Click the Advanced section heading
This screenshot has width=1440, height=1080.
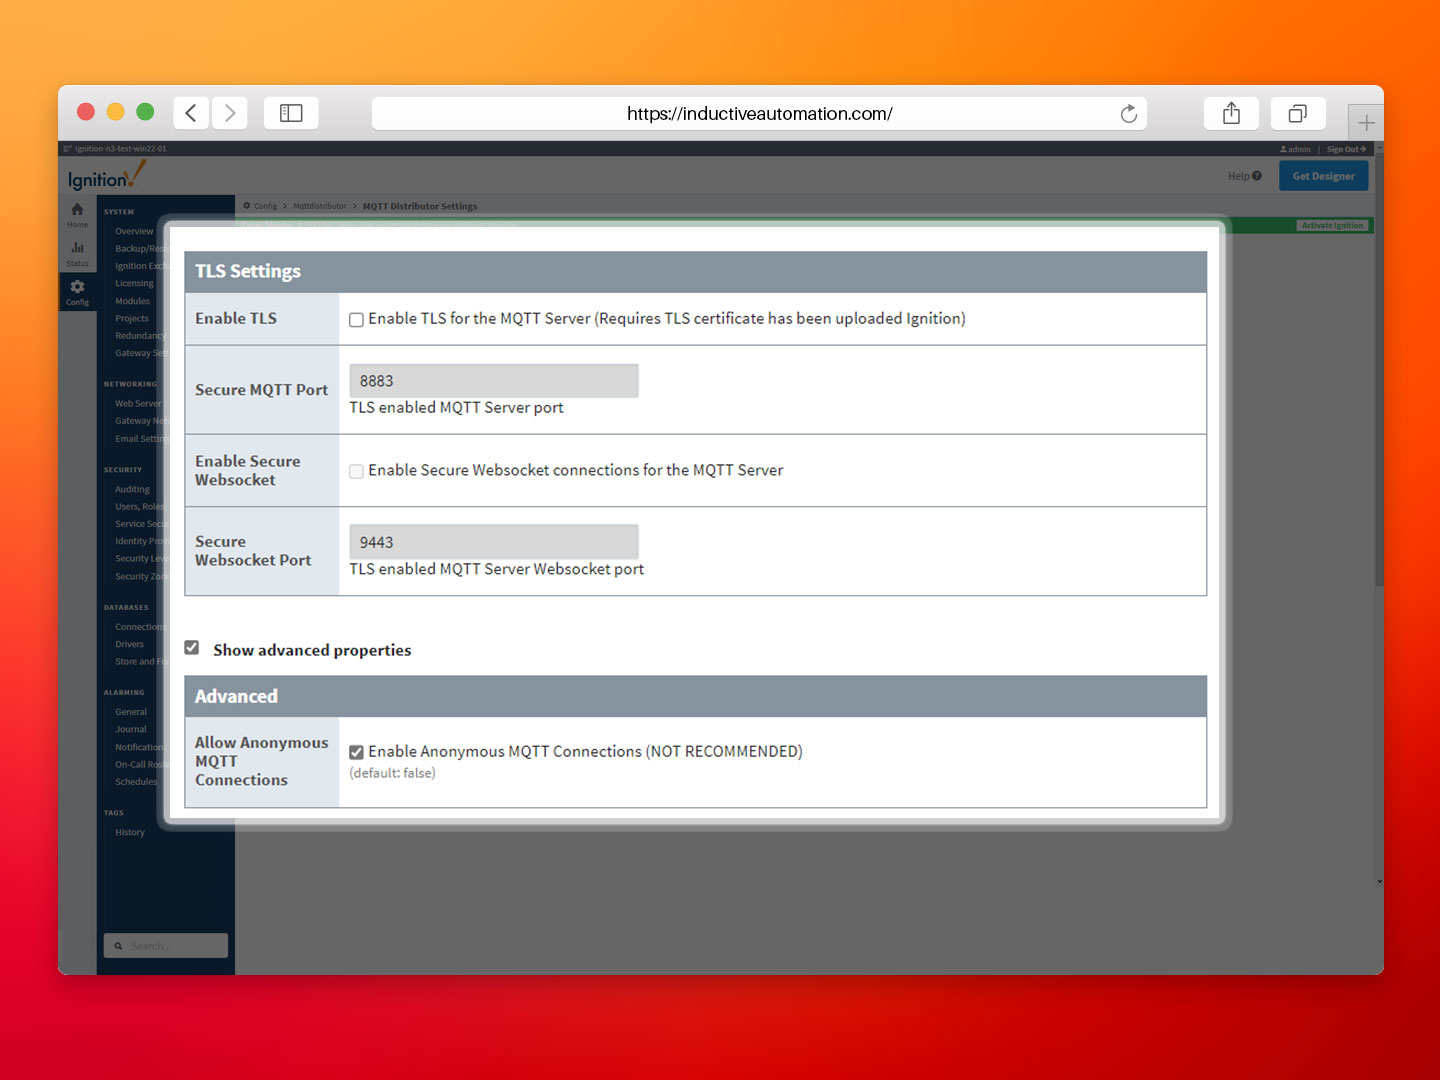236,696
